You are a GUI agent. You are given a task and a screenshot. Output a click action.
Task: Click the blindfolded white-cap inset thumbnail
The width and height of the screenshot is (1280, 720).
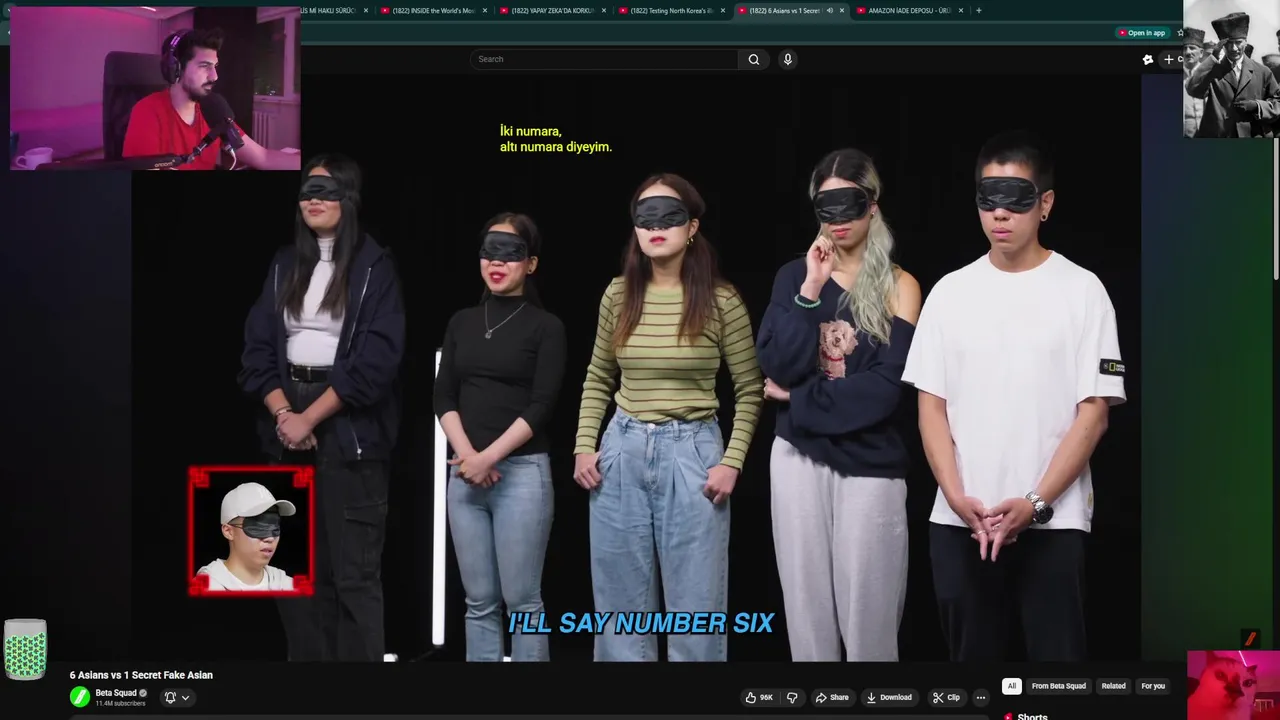pos(251,531)
